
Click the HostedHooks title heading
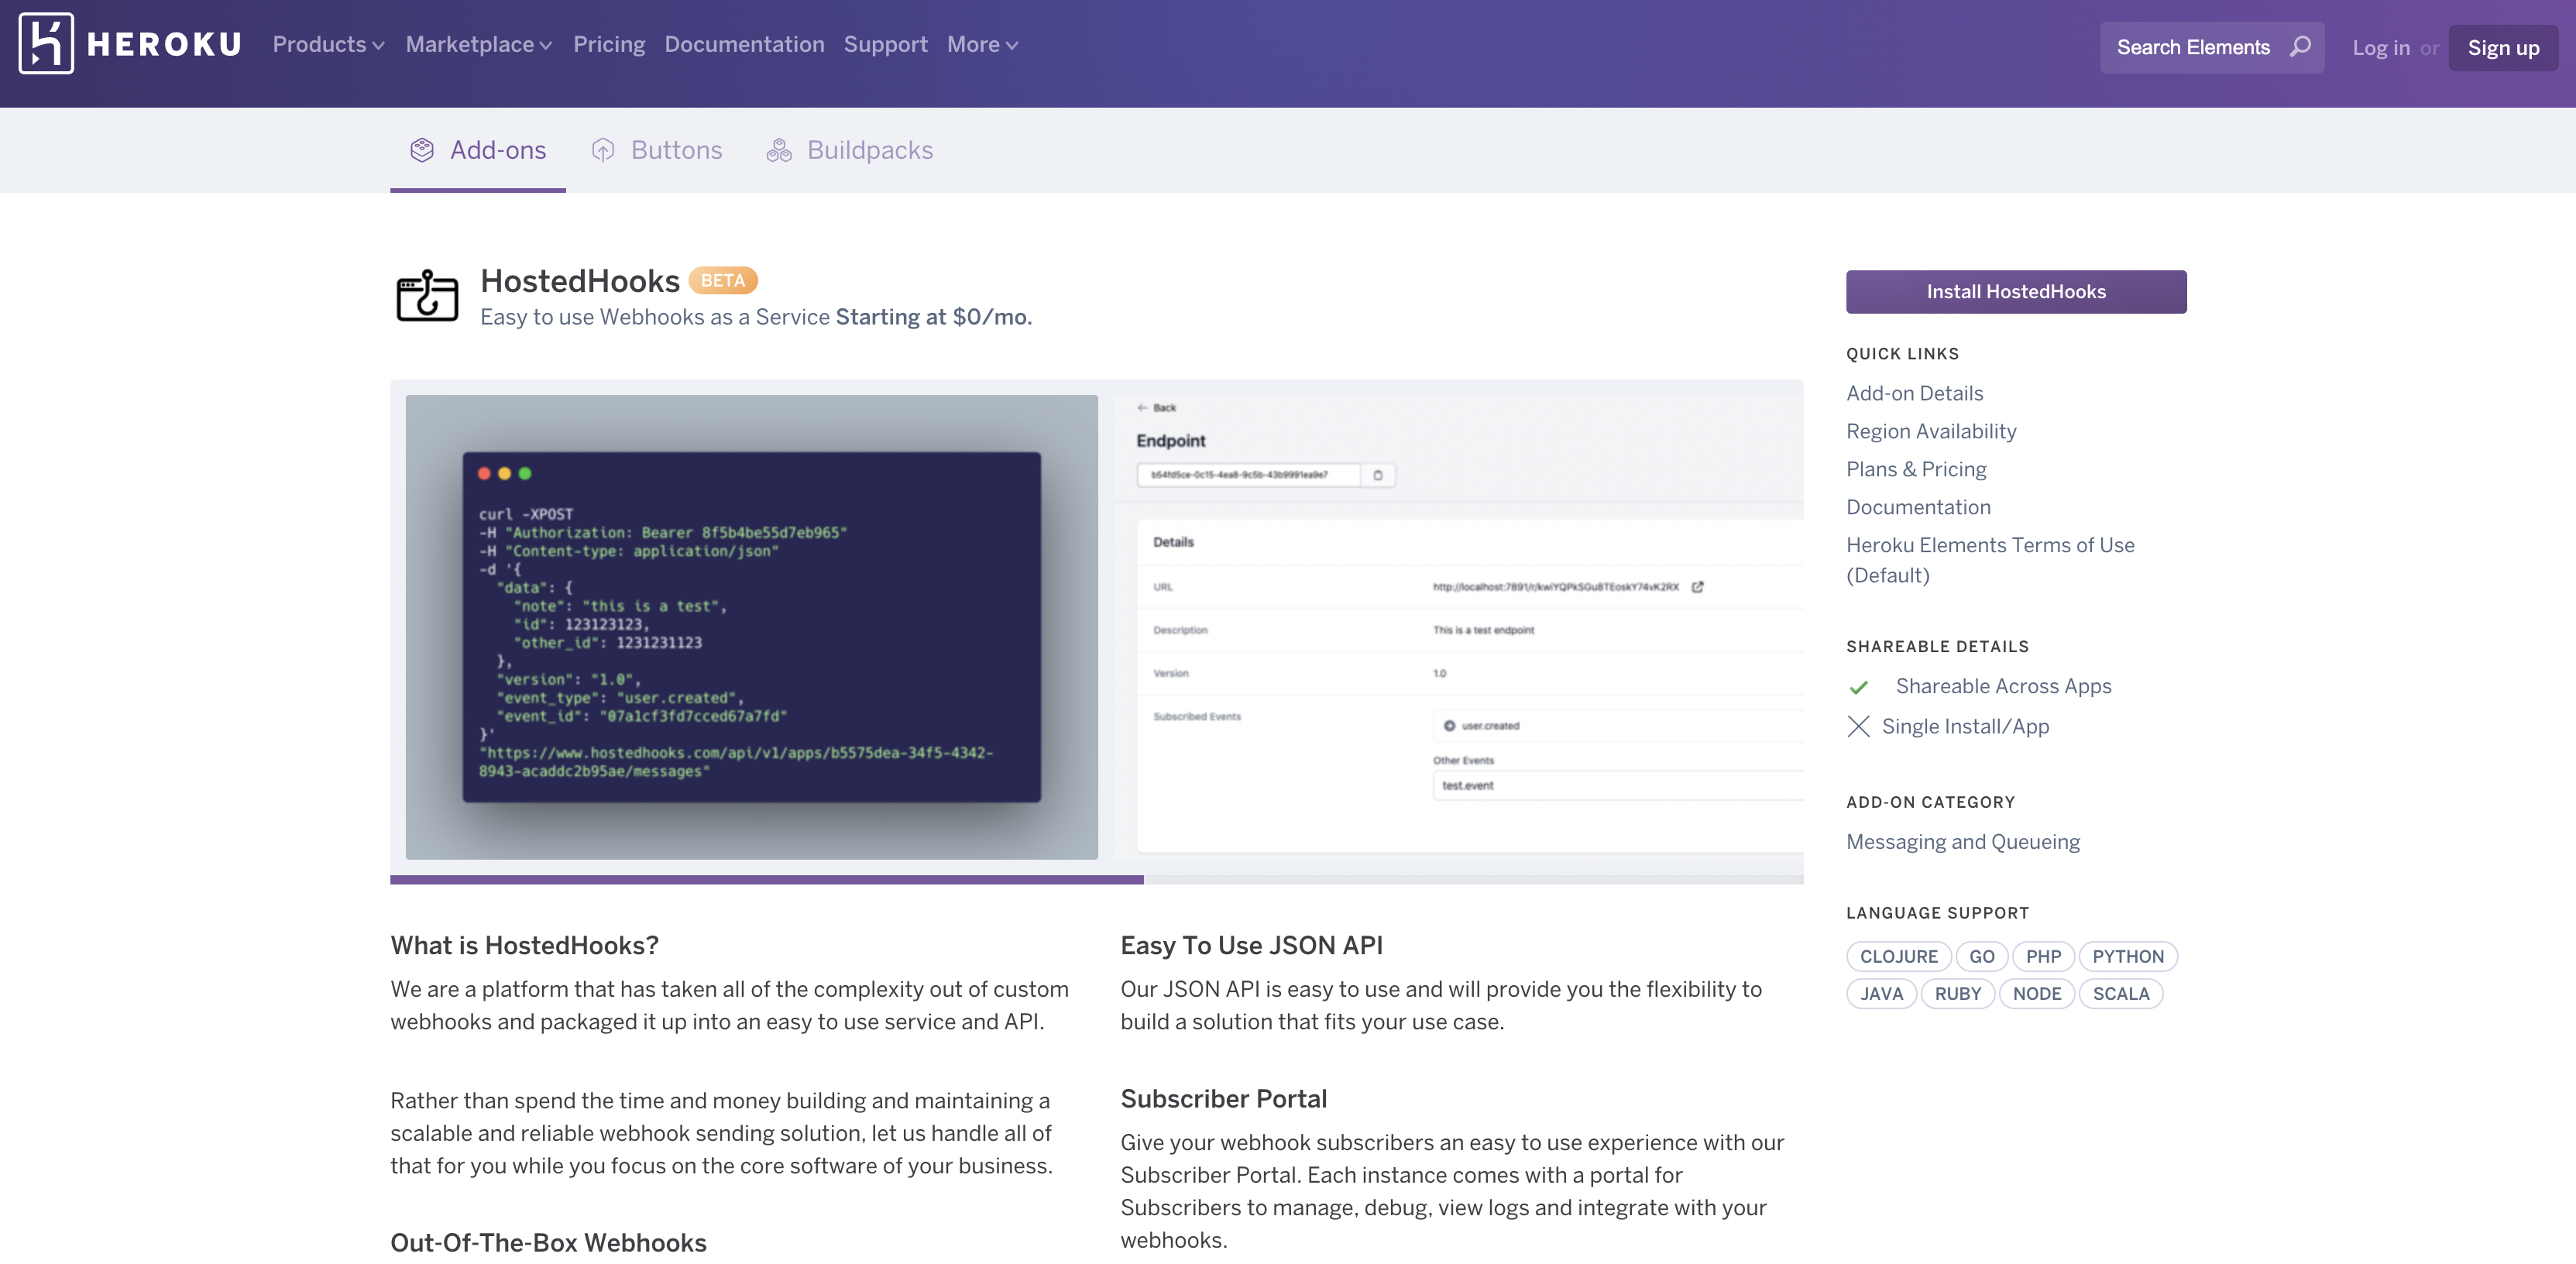pyautogui.click(x=579, y=281)
